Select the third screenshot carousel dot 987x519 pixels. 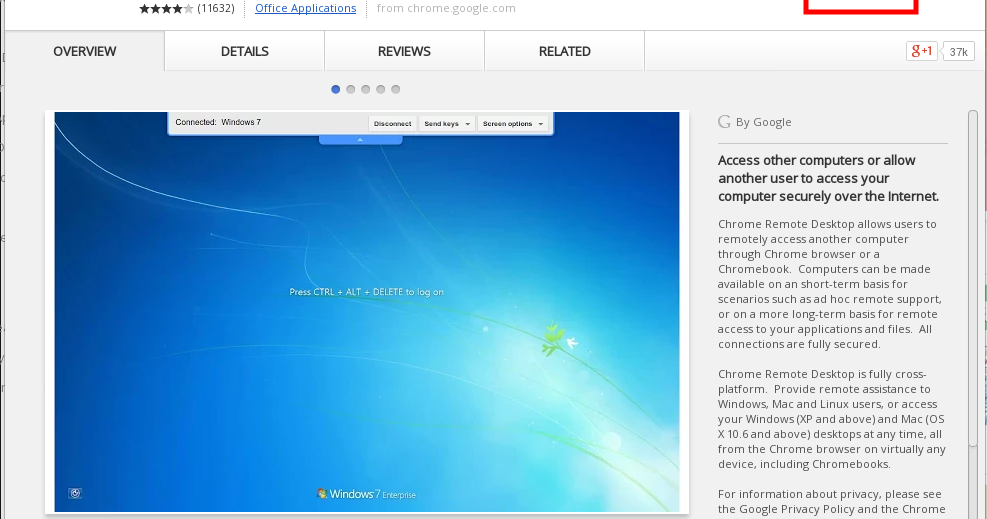click(x=366, y=89)
